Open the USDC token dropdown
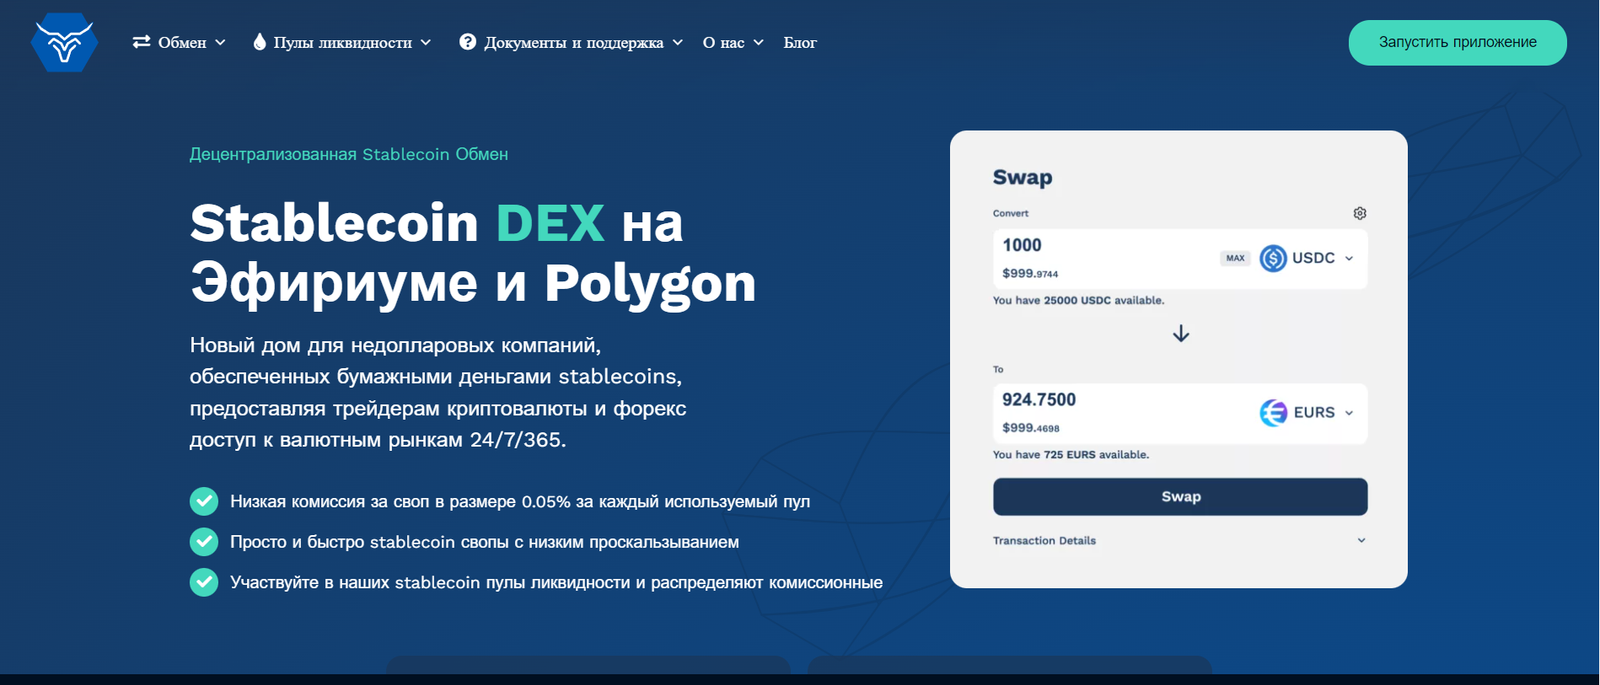The image size is (1600, 685). coord(1307,258)
